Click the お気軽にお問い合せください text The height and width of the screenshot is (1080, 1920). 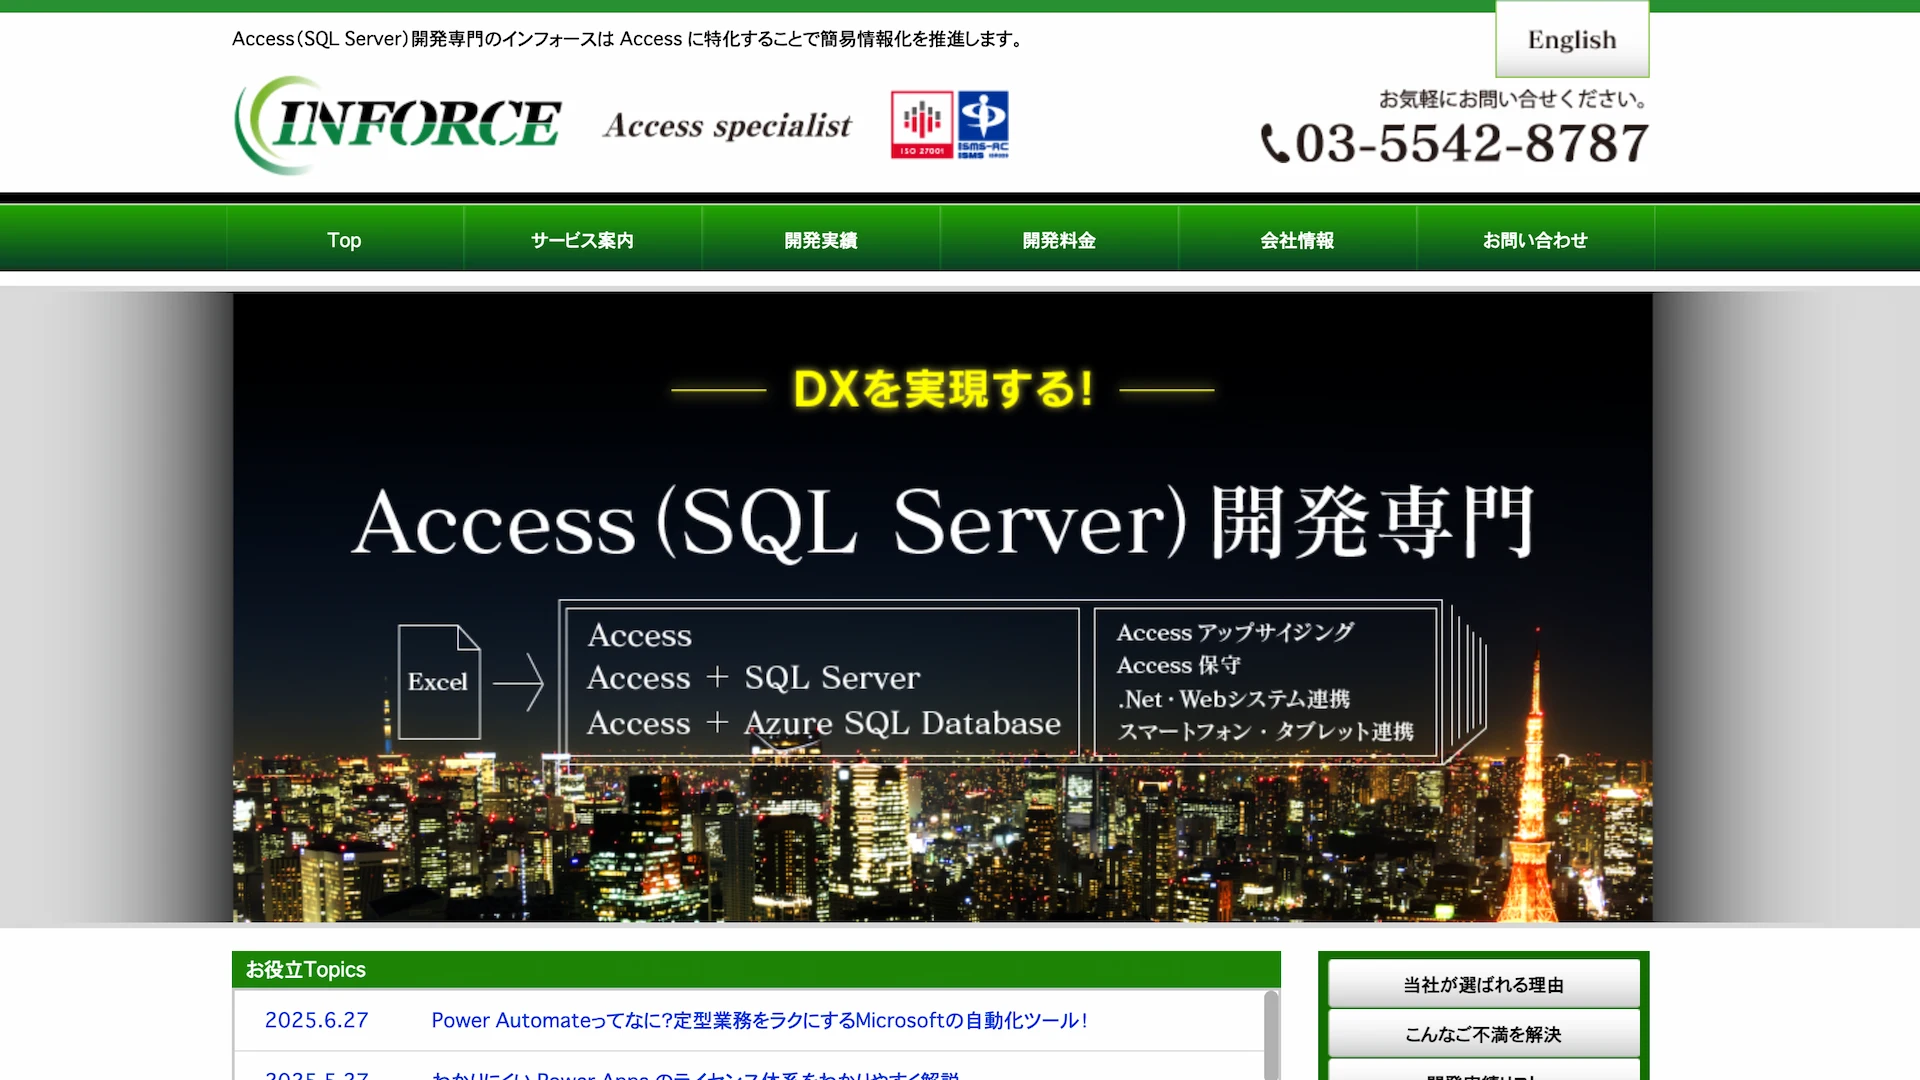[1514, 99]
